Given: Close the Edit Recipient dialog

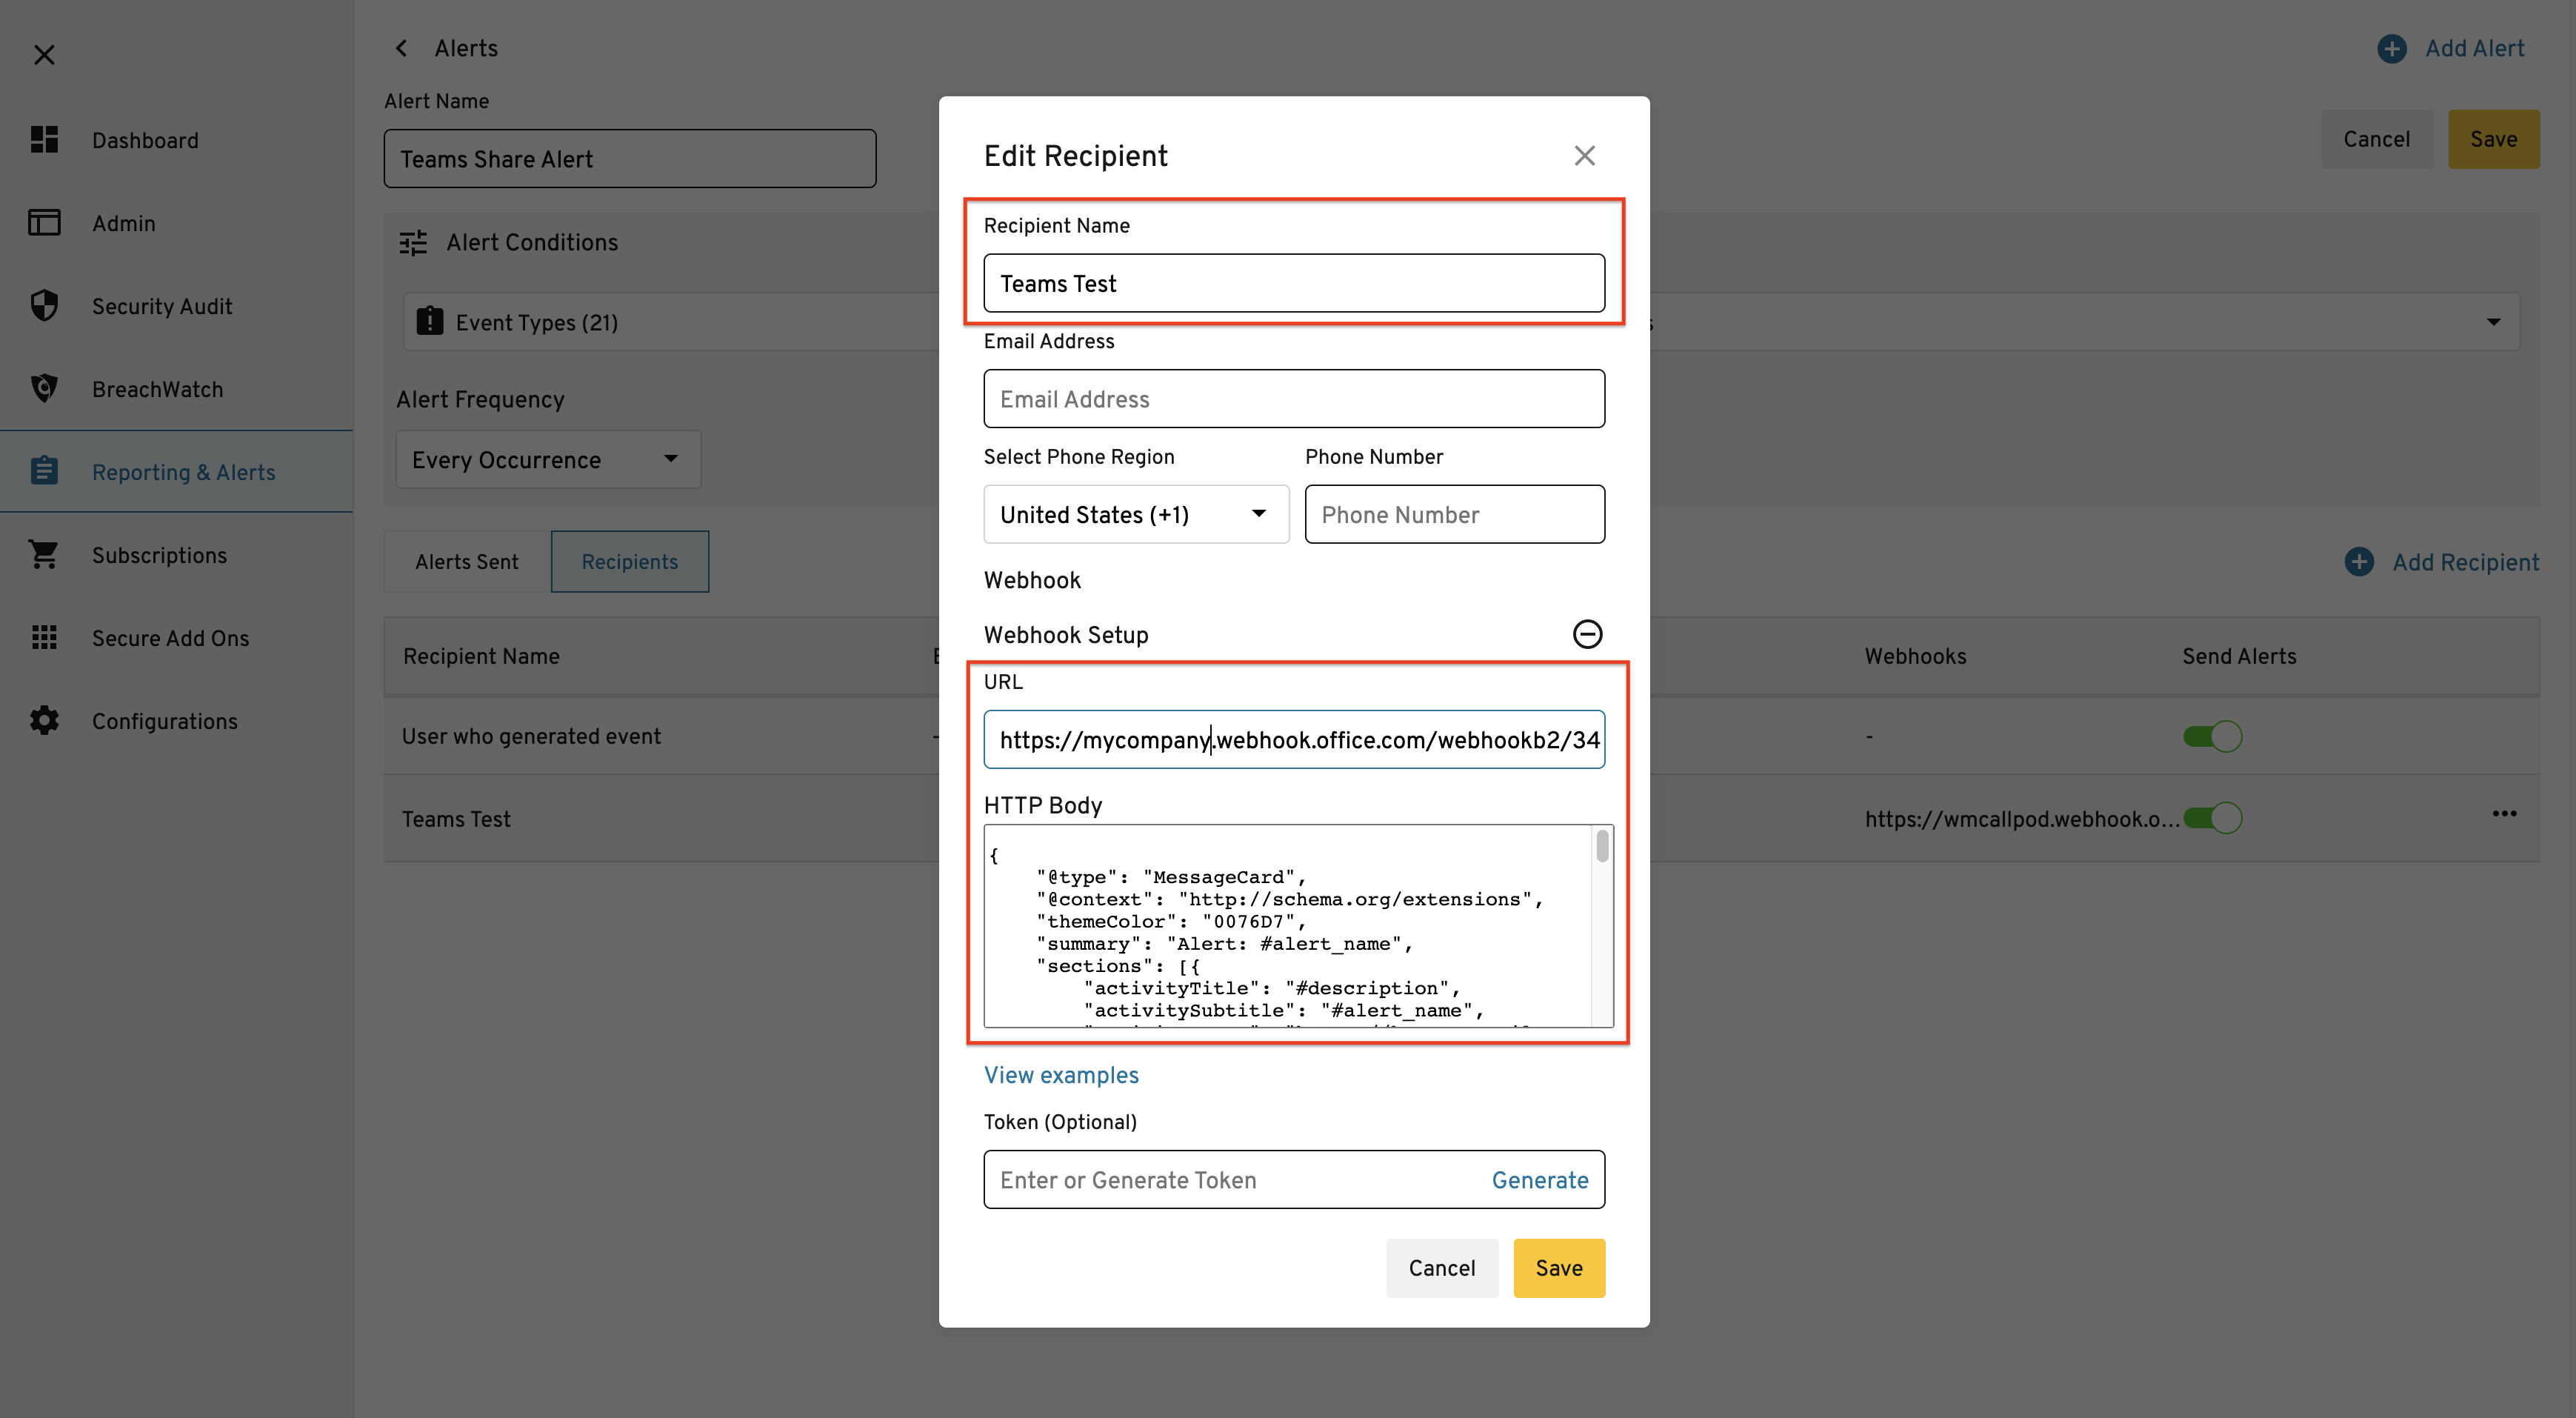Looking at the screenshot, I should coord(1584,156).
